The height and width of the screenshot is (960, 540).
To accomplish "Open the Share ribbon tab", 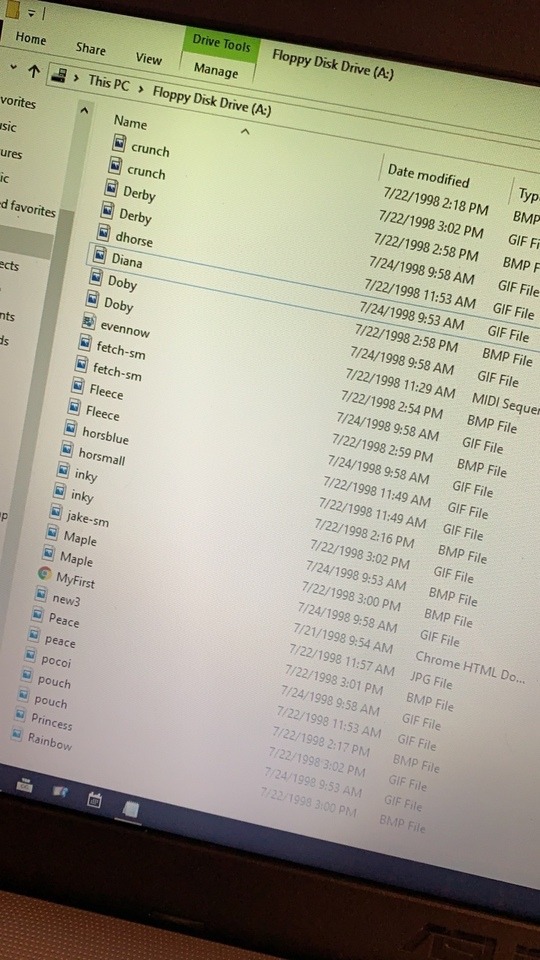I will (91, 48).
